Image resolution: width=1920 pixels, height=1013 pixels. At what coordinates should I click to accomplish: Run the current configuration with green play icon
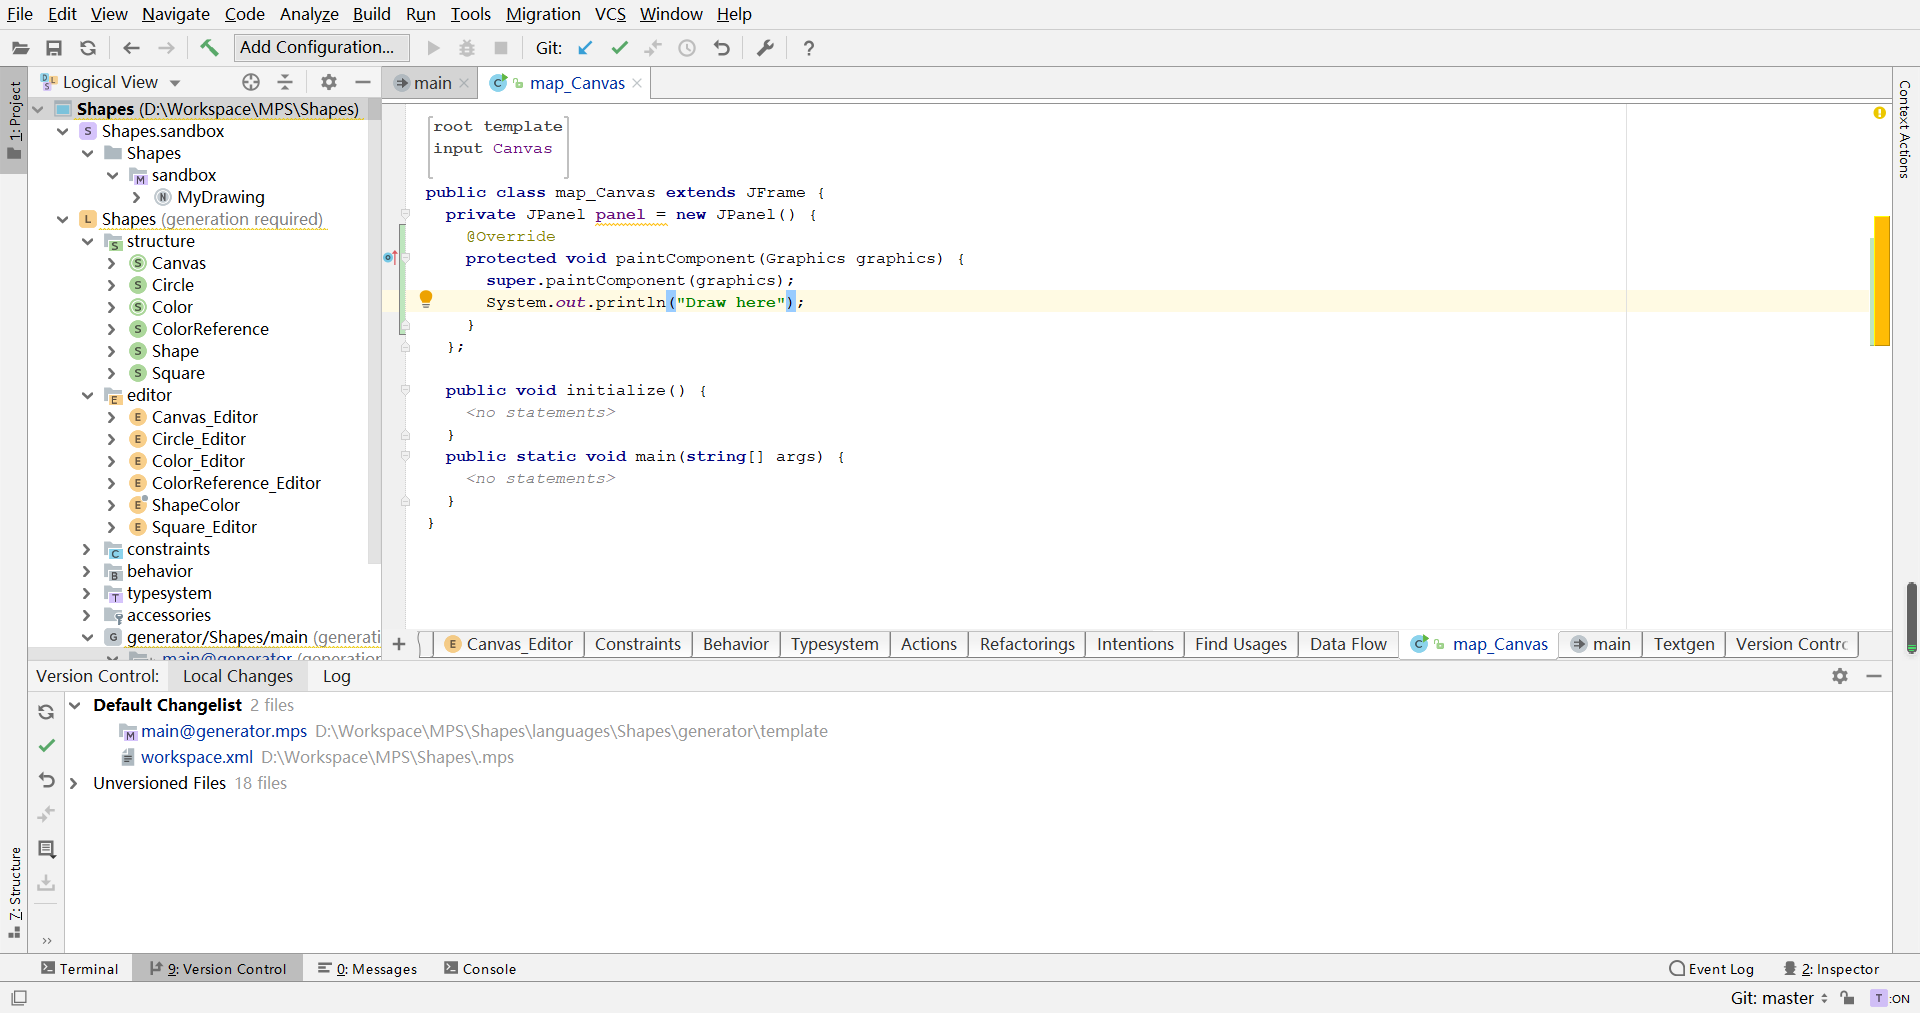(x=433, y=47)
